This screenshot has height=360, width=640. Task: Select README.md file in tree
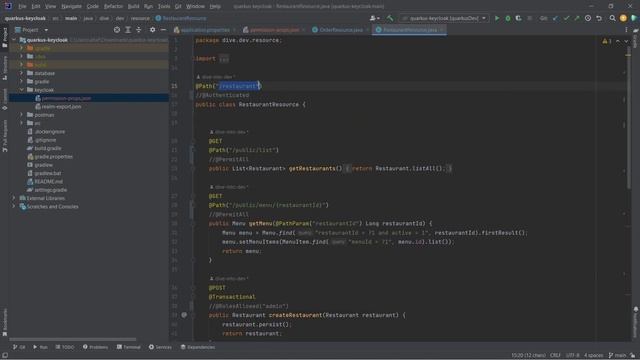tap(49, 182)
